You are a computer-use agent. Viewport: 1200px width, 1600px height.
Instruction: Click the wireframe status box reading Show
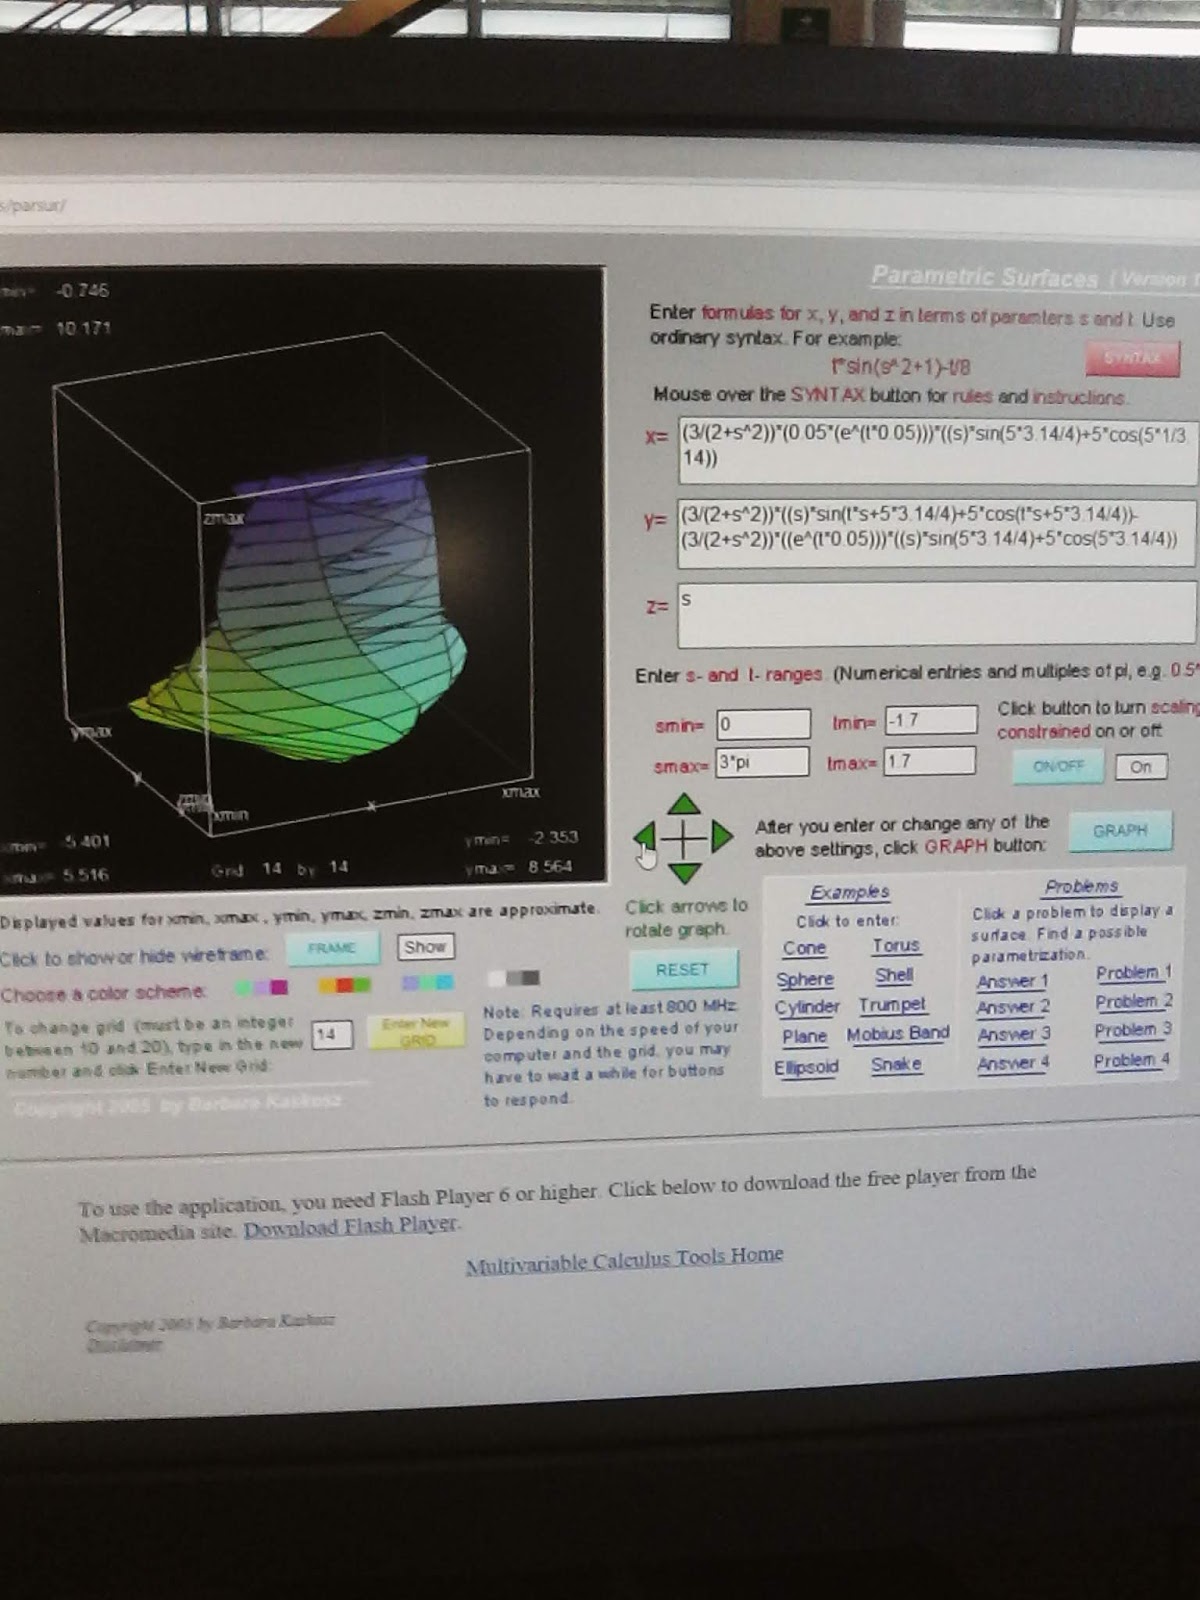click(x=425, y=946)
